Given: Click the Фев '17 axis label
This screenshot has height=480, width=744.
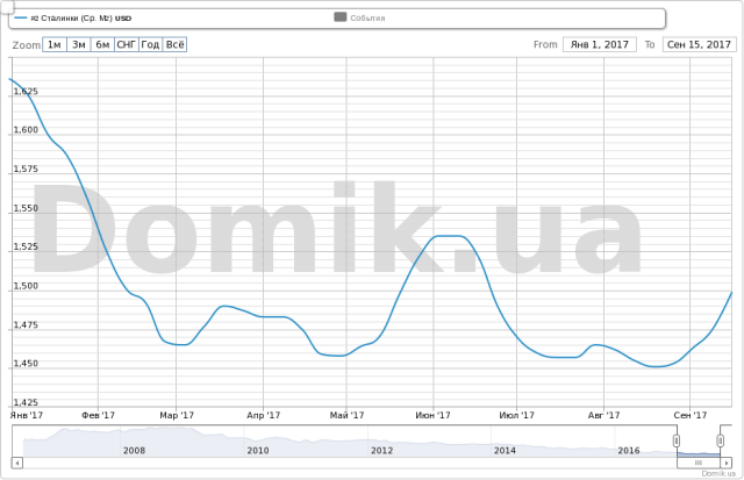Looking at the screenshot, I should (x=98, y=415).
